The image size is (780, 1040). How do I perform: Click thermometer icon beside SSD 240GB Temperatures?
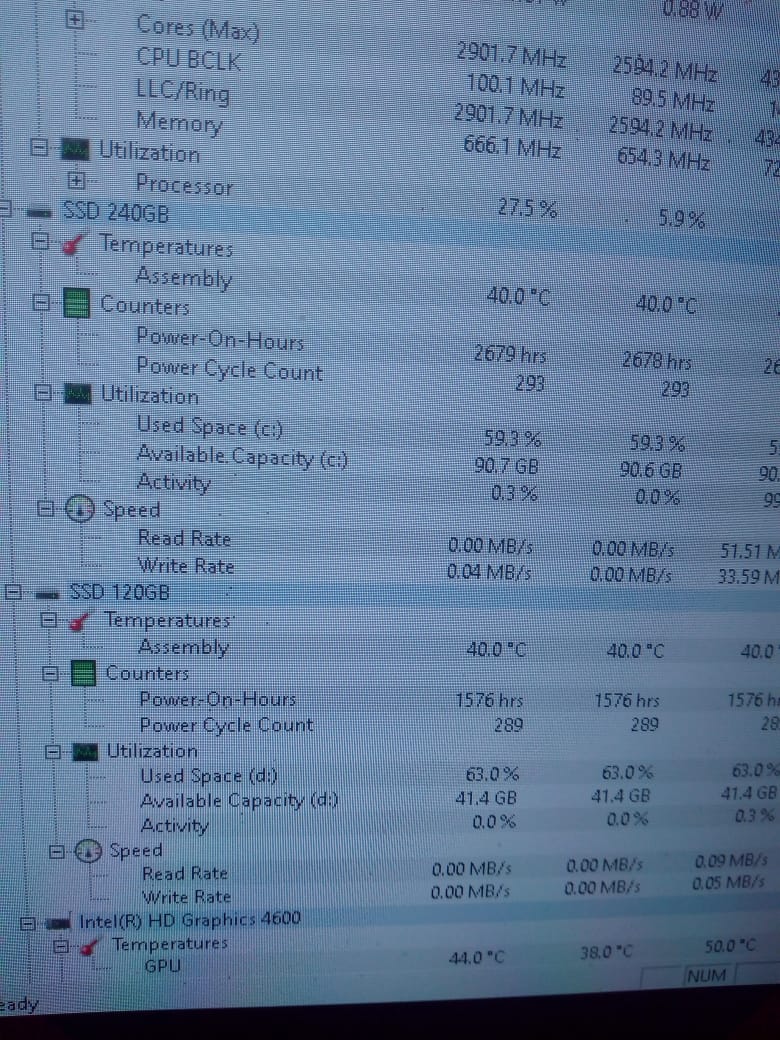coord(74,243)
